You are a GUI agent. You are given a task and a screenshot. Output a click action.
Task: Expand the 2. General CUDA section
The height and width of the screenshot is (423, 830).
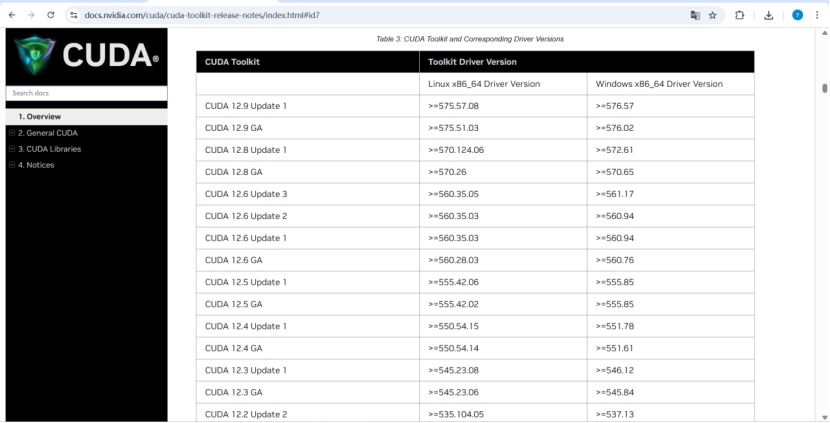click(x=12, y=133)
